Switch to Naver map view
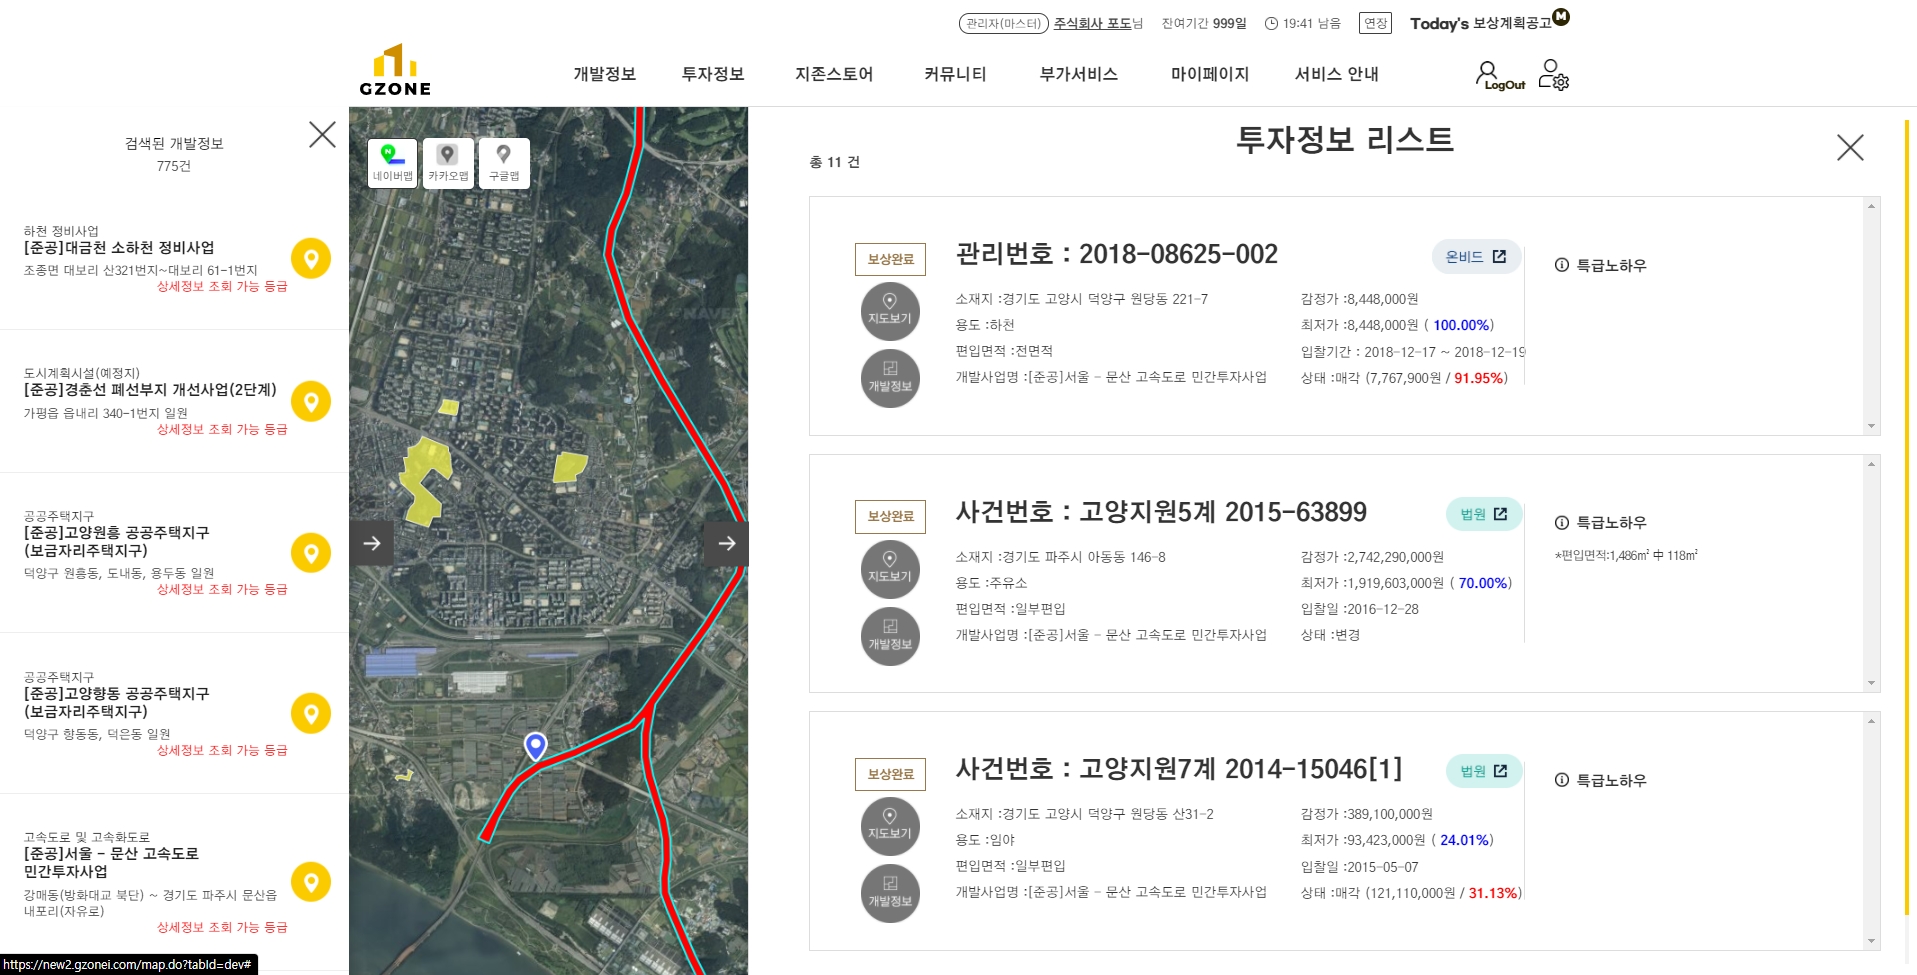The height and width of the screenshot is (975, 1917). click(x=393, y=162)
